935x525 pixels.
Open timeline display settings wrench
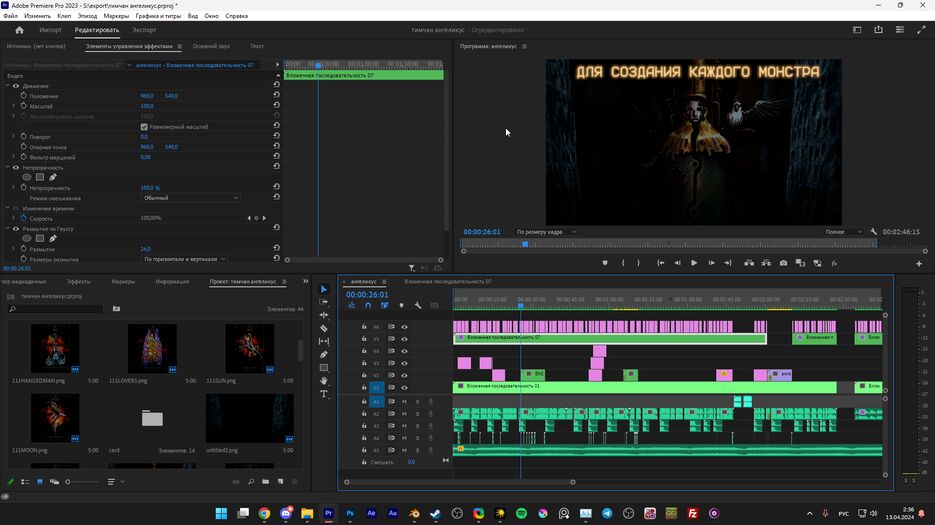pyautogui.click(x=417, y=305)
